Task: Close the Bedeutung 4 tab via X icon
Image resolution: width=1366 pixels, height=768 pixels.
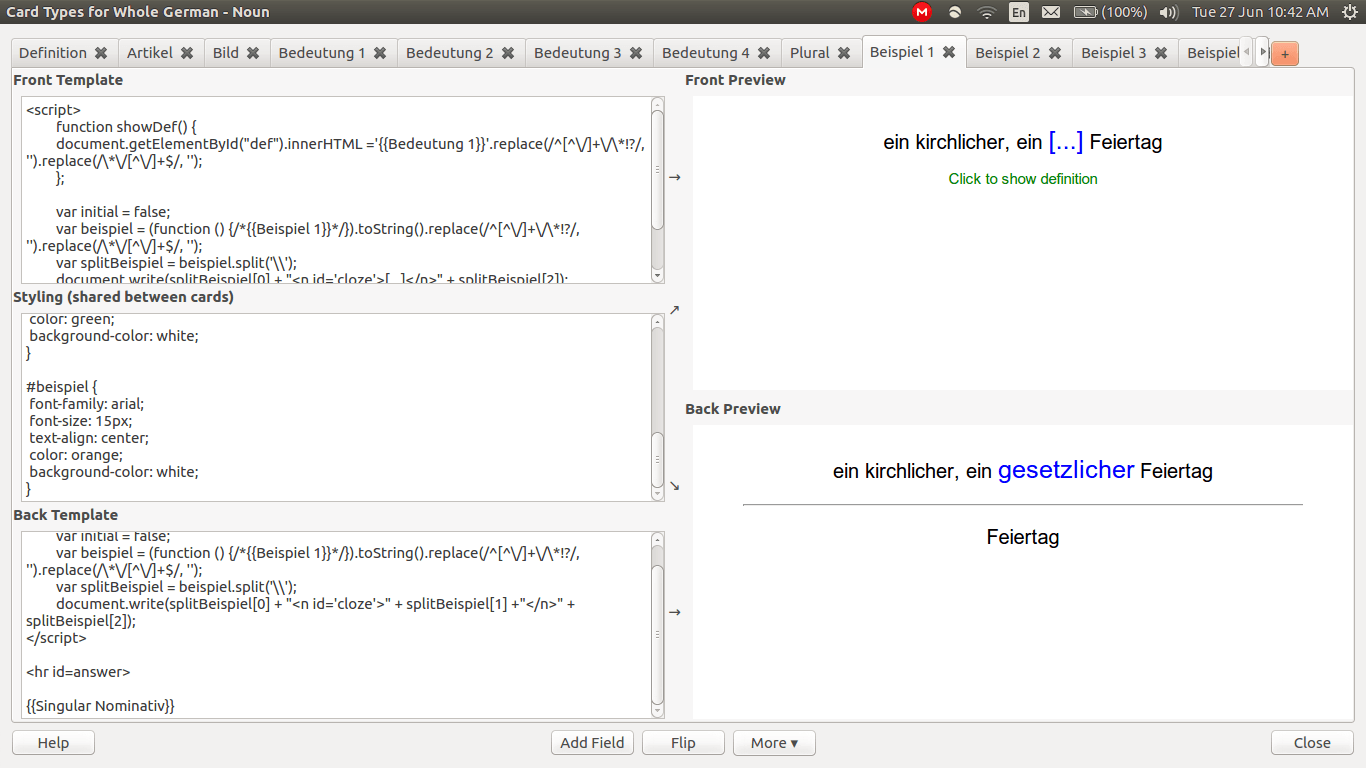Action: [764, 53]
